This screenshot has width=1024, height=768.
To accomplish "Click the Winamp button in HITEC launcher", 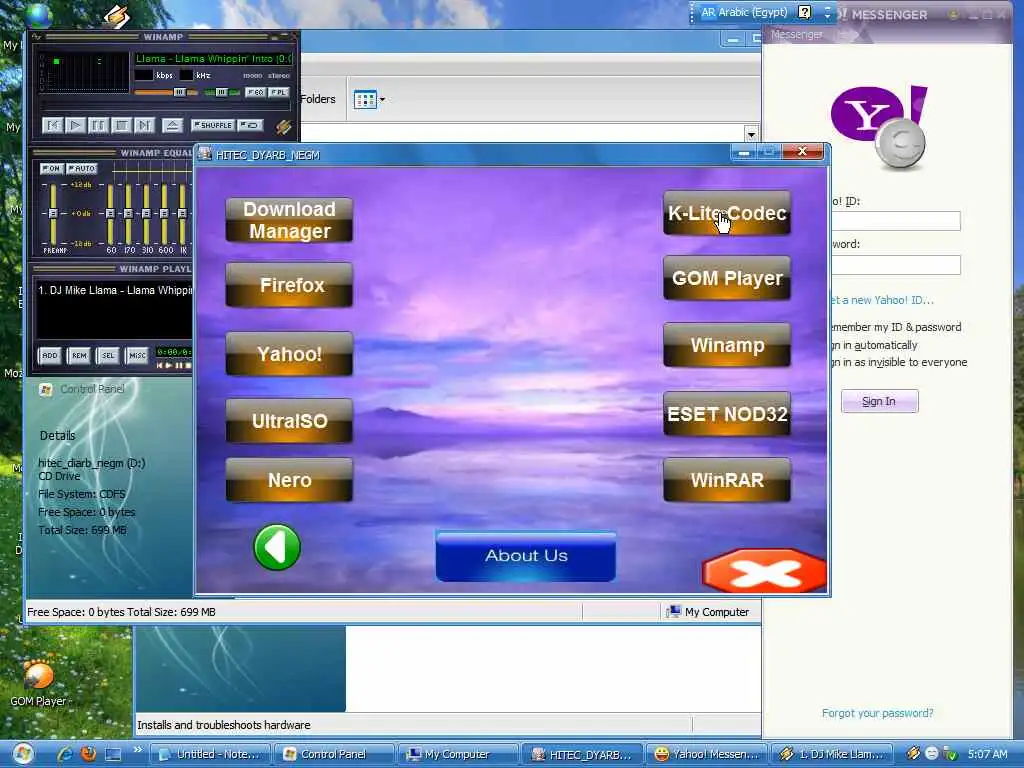I will coord(727,345).
